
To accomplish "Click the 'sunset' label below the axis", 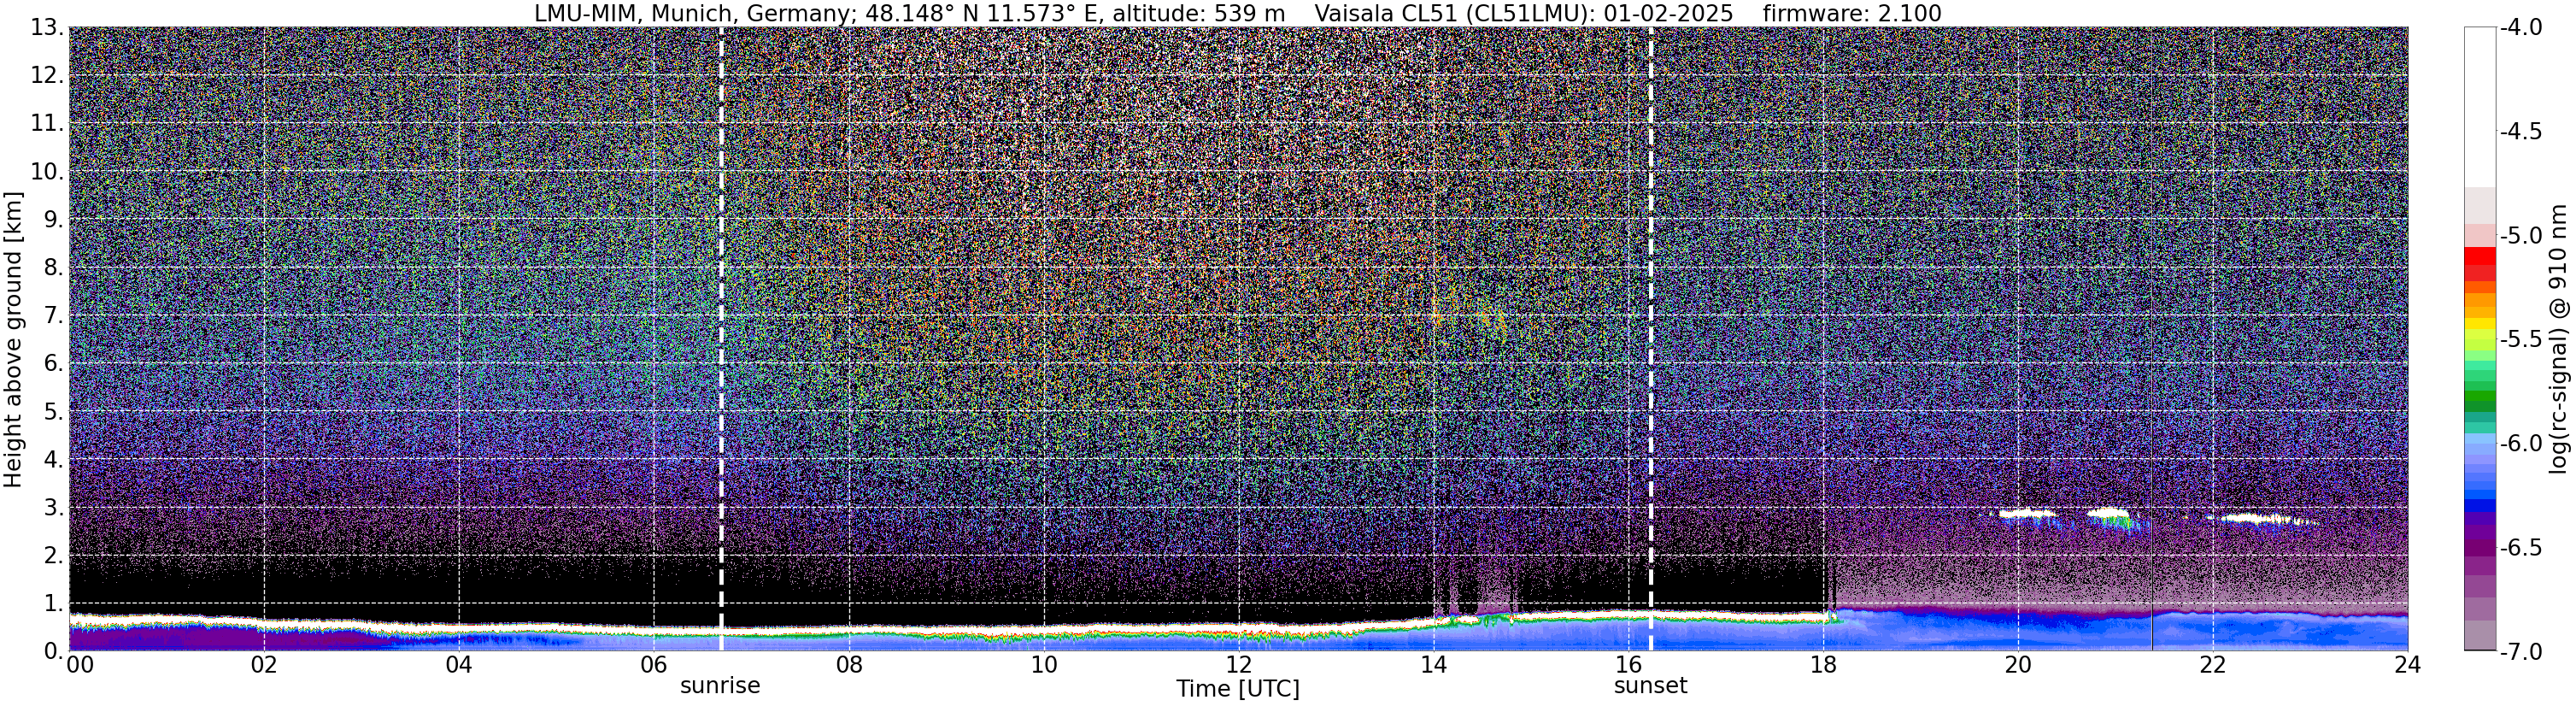I will coord(1650,686).
